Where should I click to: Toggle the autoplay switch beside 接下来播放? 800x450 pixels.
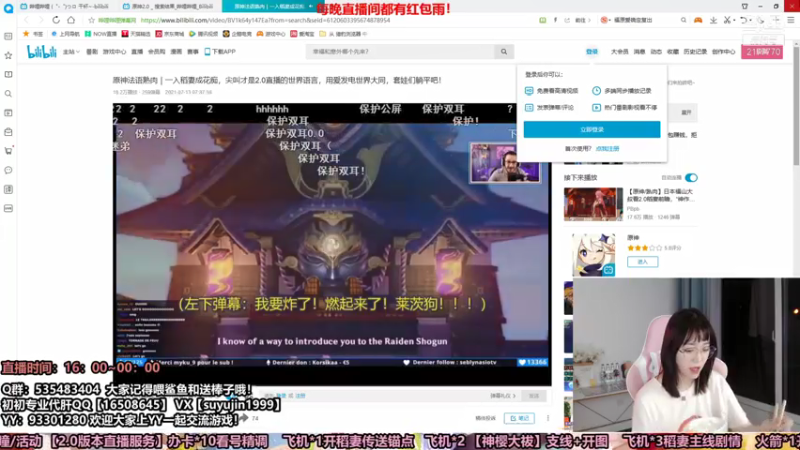coord(691,178)
